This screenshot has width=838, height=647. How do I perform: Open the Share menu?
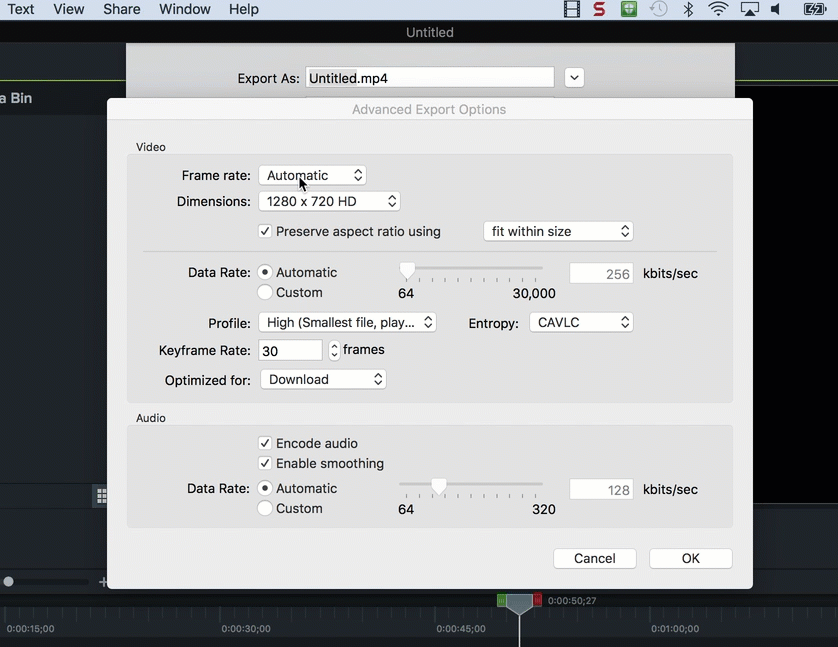[121, 9]
